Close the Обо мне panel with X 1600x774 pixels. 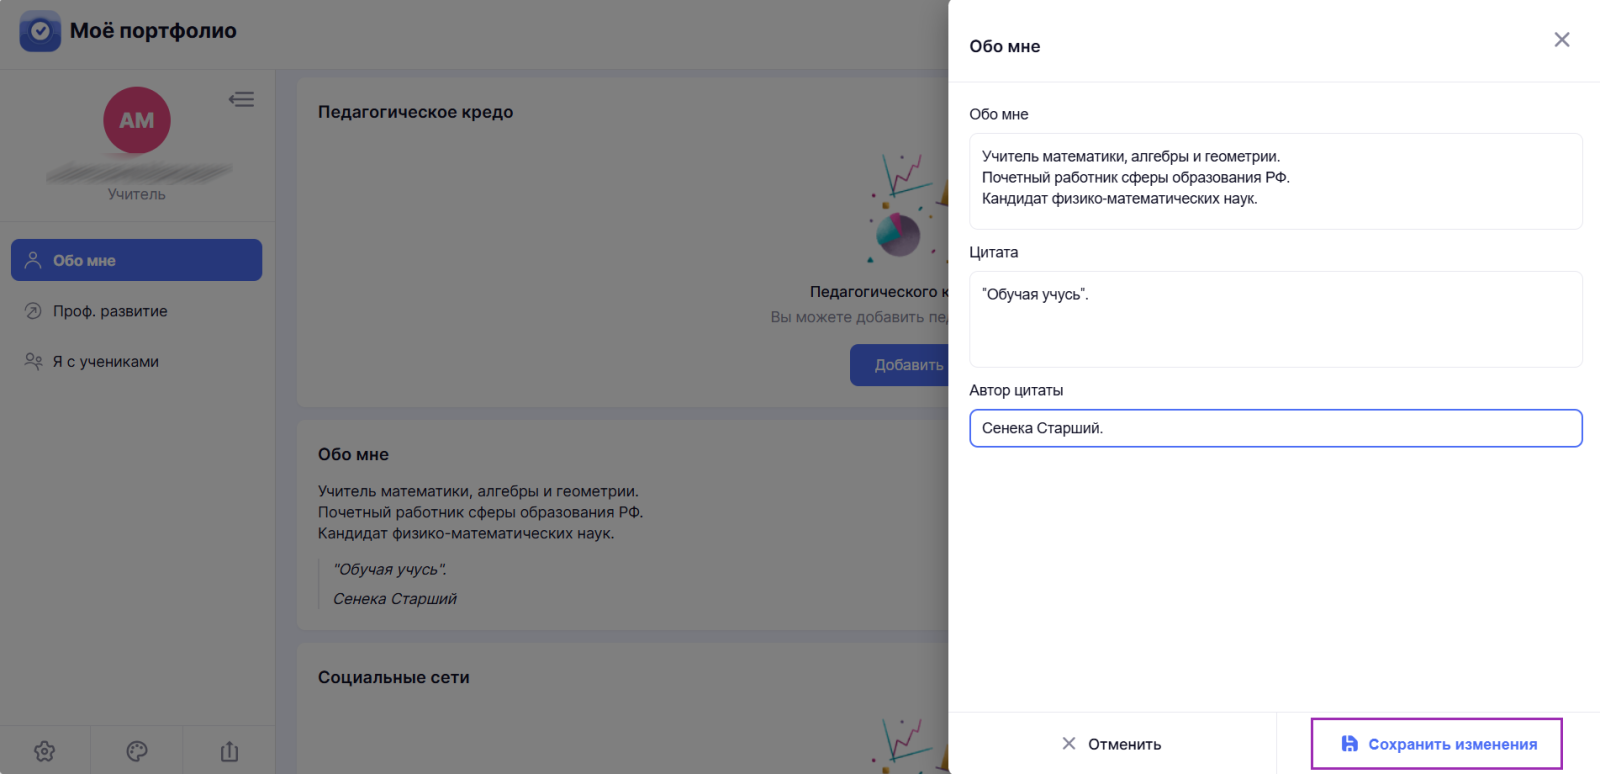coord(1562,40)
